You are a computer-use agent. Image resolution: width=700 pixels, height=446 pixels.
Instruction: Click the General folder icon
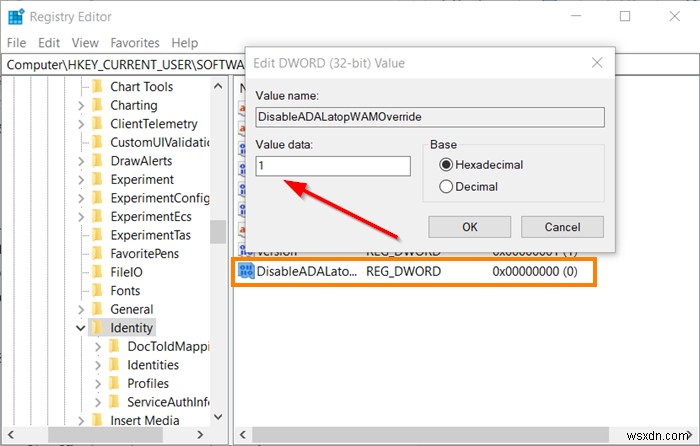[x=97, y=309]
